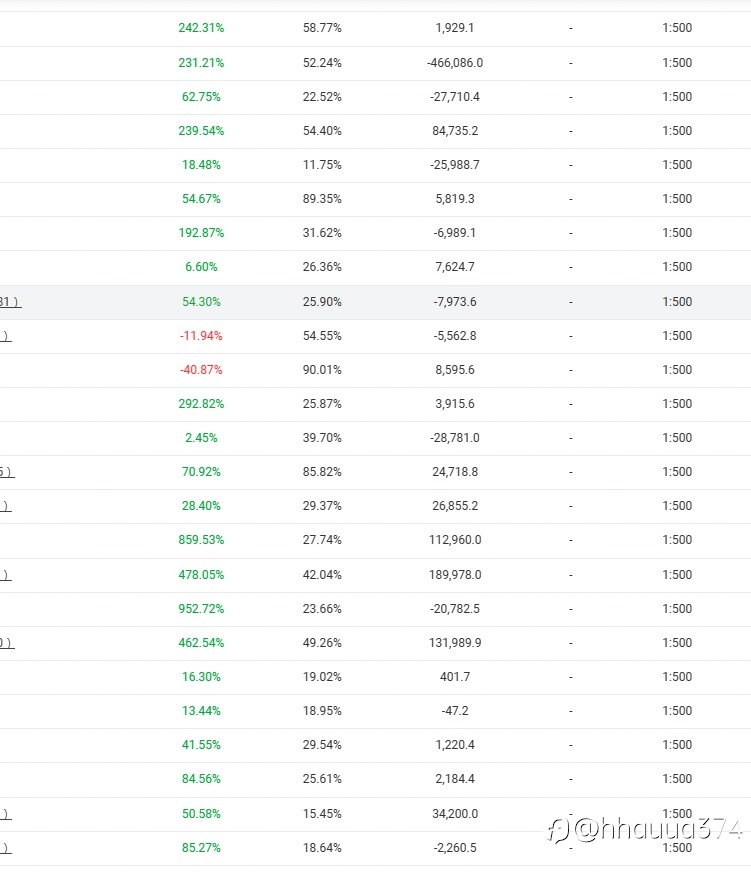Select the -40.87% red gain cell
The height and width of the screenshot is (872, 751).
coord(201,370)
